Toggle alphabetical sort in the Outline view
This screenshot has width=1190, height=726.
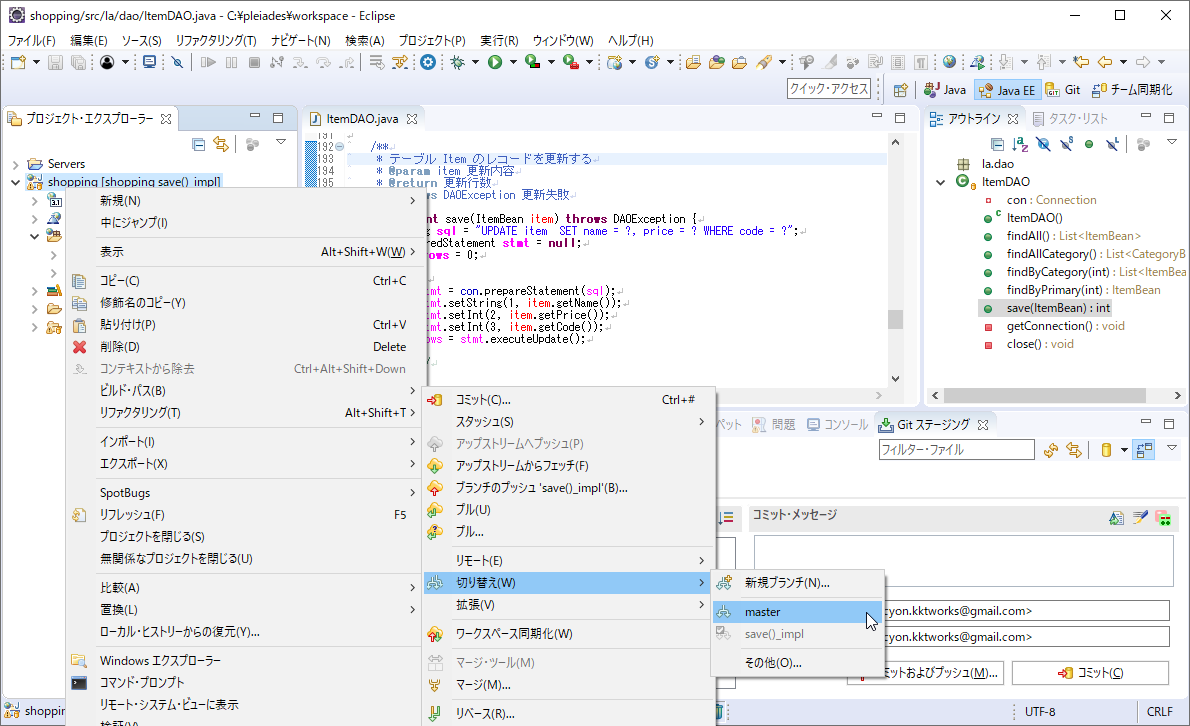[1020, 142]
